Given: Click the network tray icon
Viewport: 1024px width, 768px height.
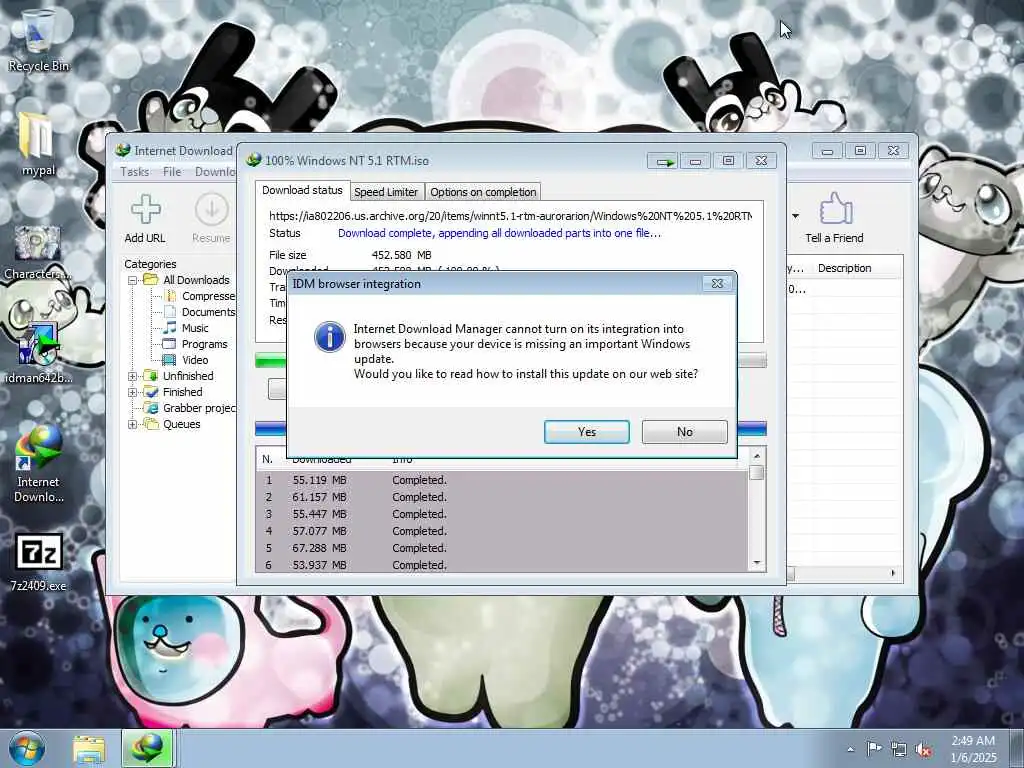Looking at the screenshot, I should 899,750.
